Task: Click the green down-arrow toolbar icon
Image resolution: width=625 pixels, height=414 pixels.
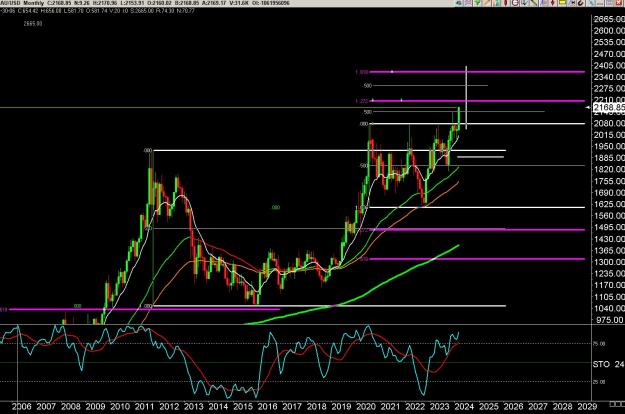Action: coord(477,3)
